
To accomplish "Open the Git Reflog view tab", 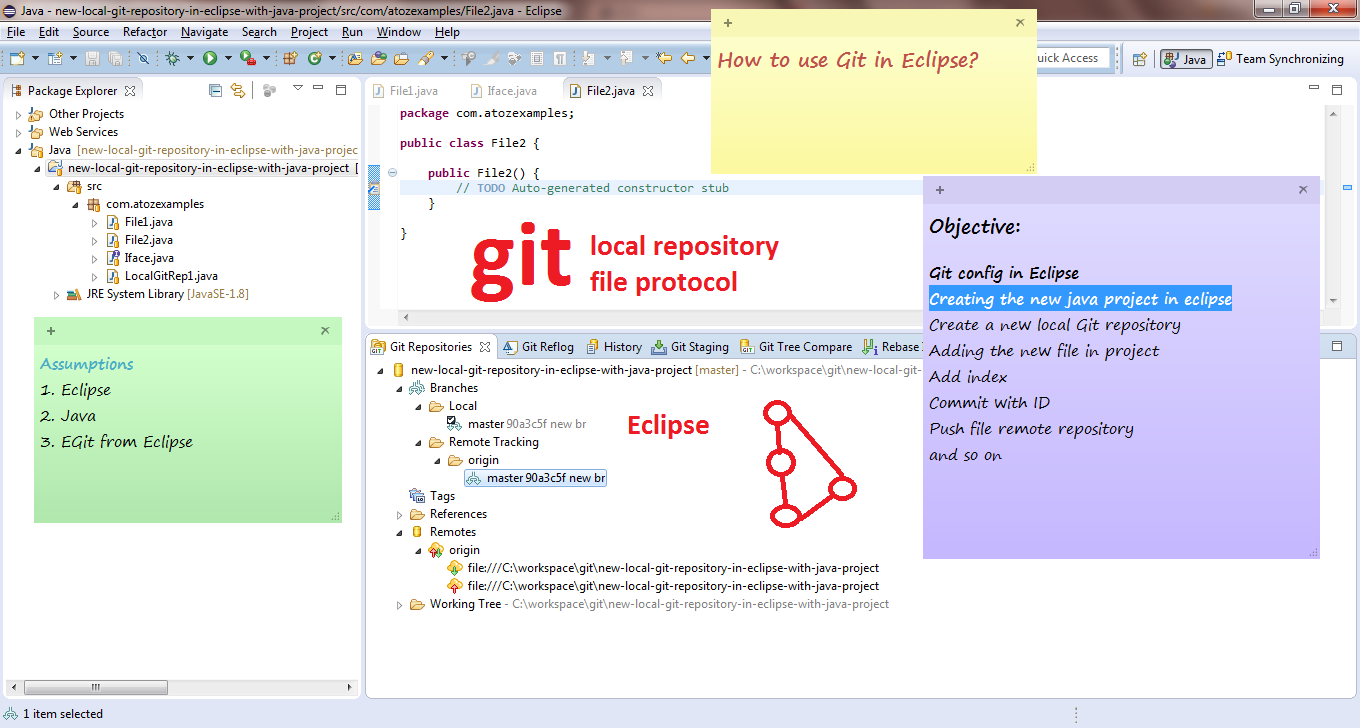I will pos(538,347).
